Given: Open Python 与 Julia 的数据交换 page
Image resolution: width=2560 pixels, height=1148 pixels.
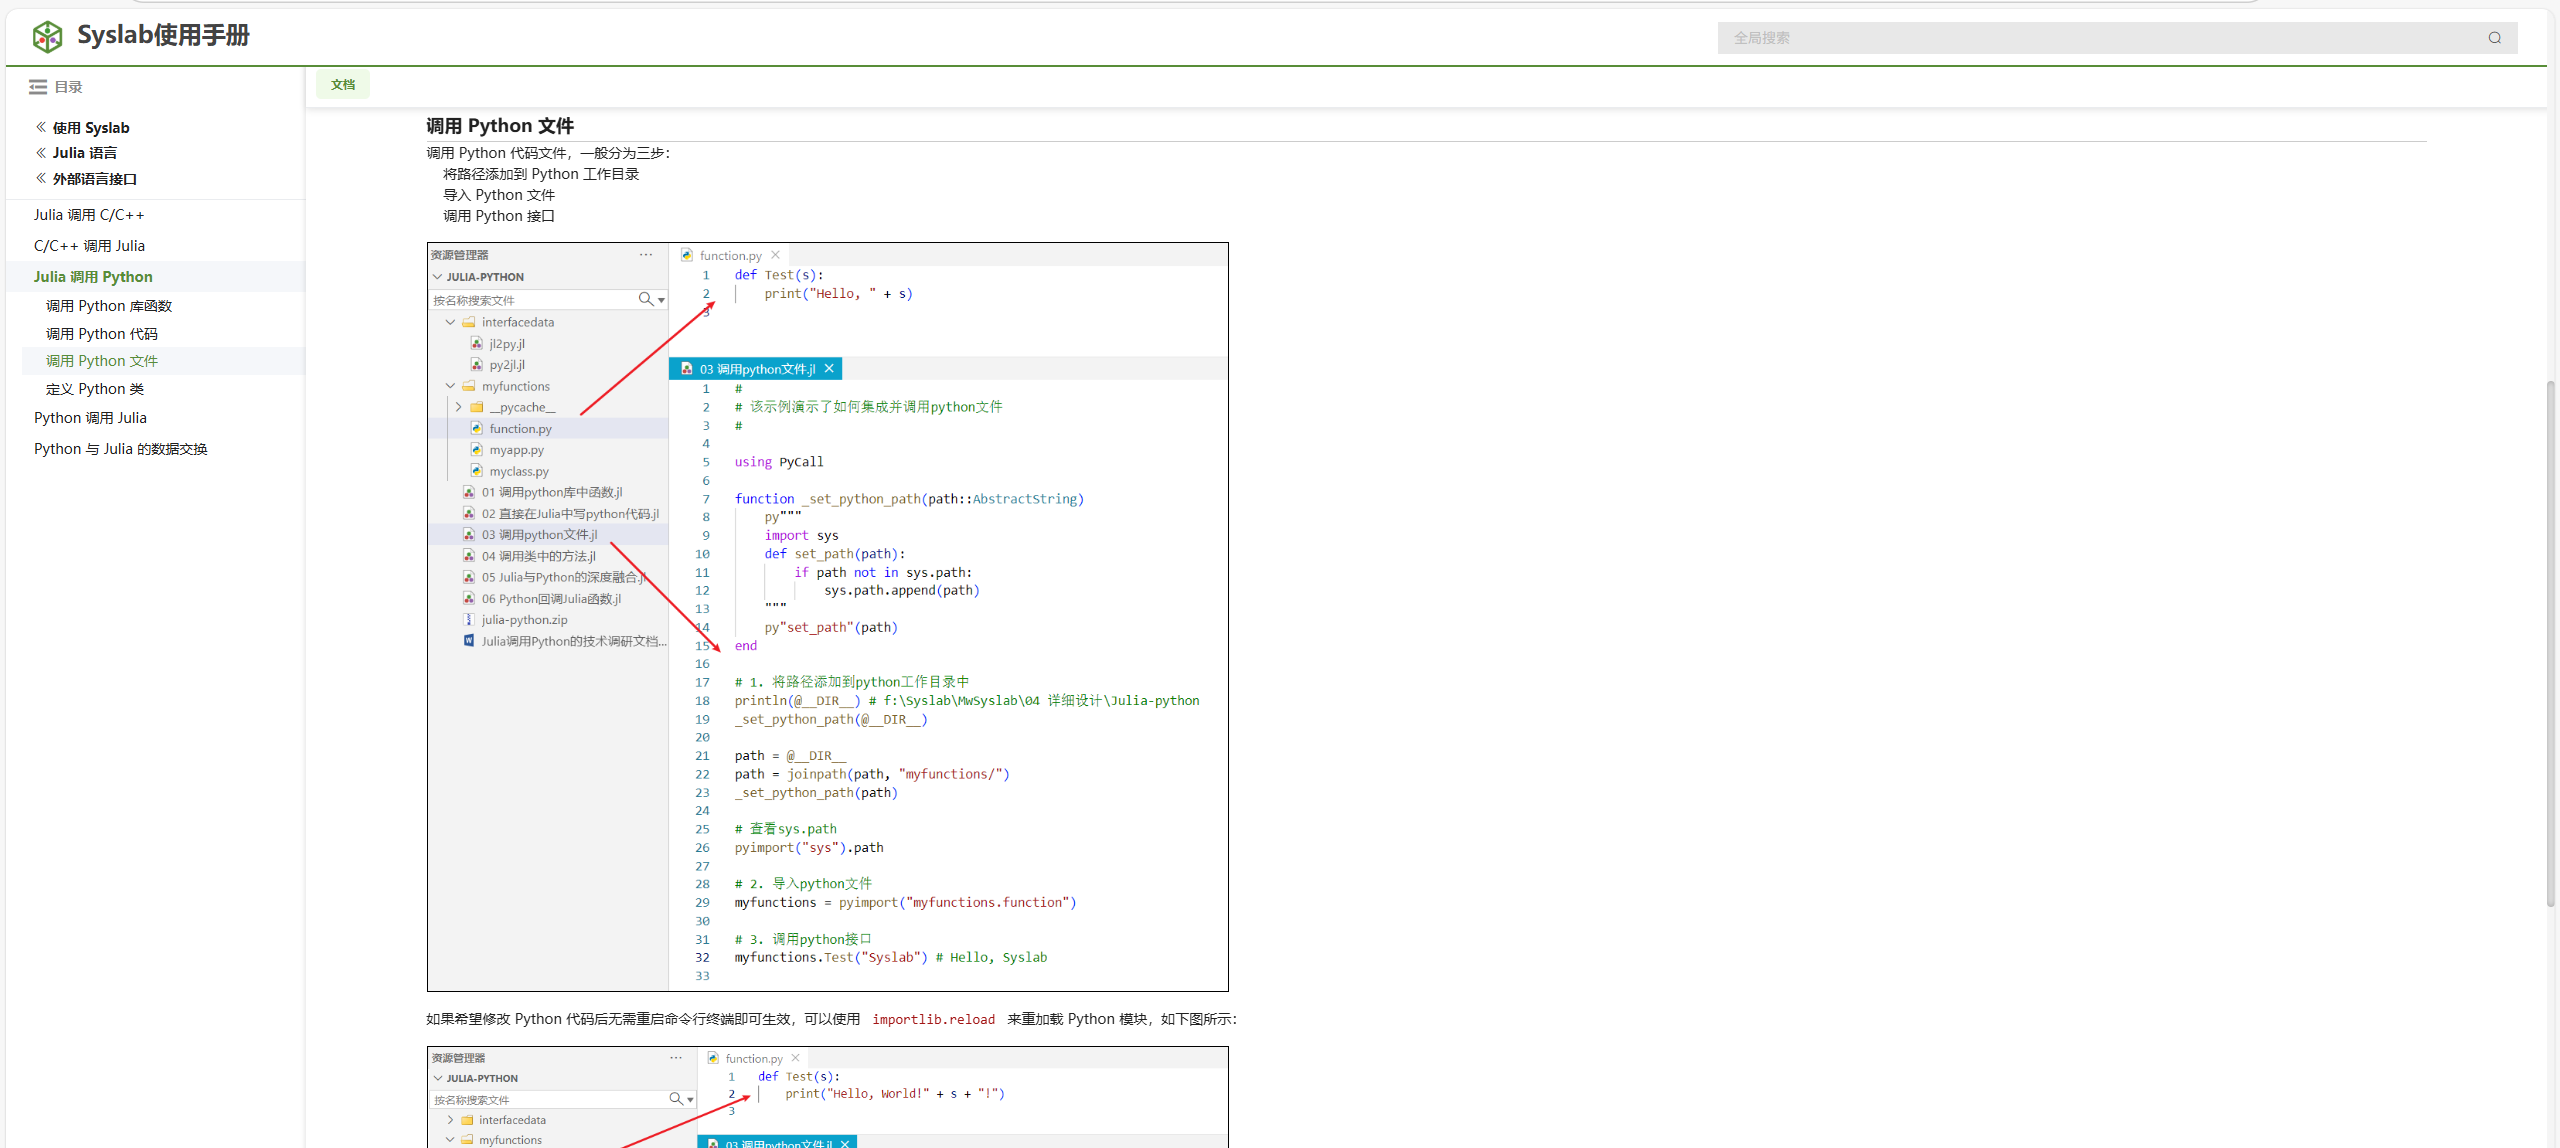Looking at the screenshot, I should point(121,449).
